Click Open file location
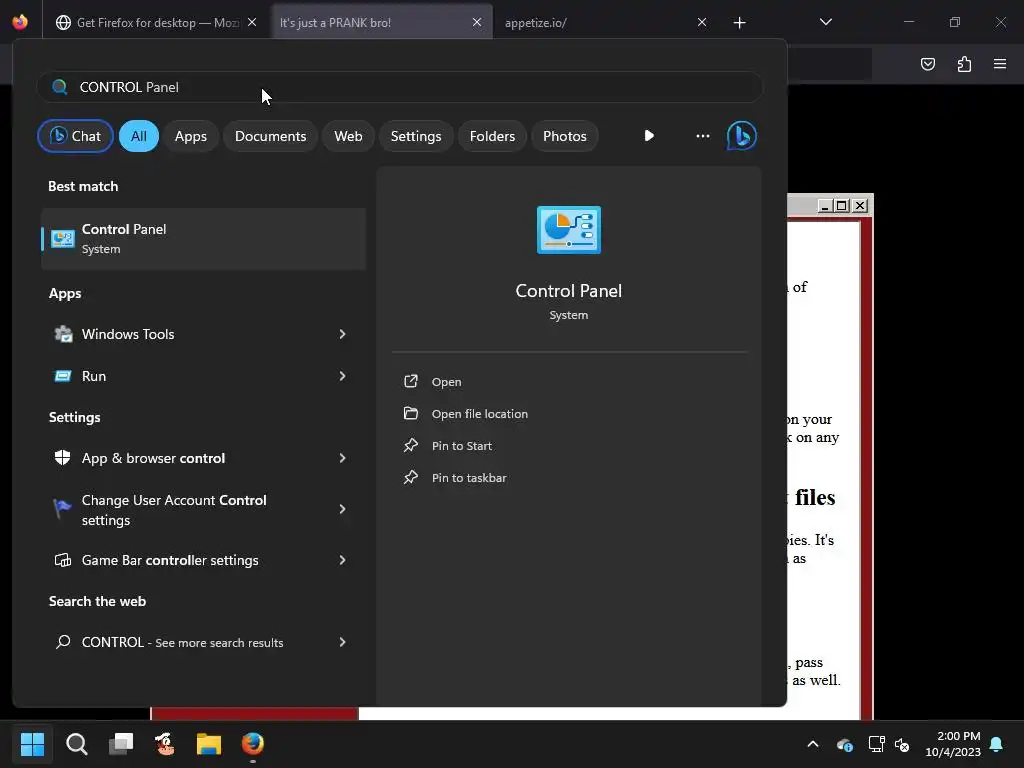 coord(479,414)
